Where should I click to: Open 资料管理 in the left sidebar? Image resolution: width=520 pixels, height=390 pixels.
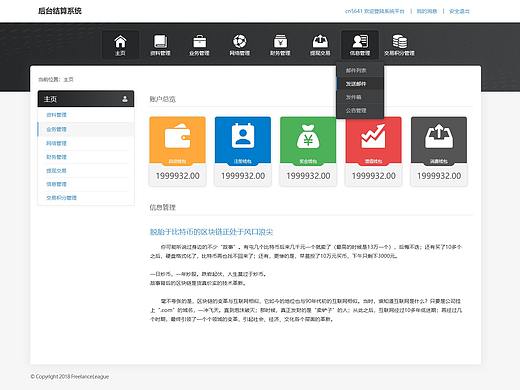coord(56,115)
